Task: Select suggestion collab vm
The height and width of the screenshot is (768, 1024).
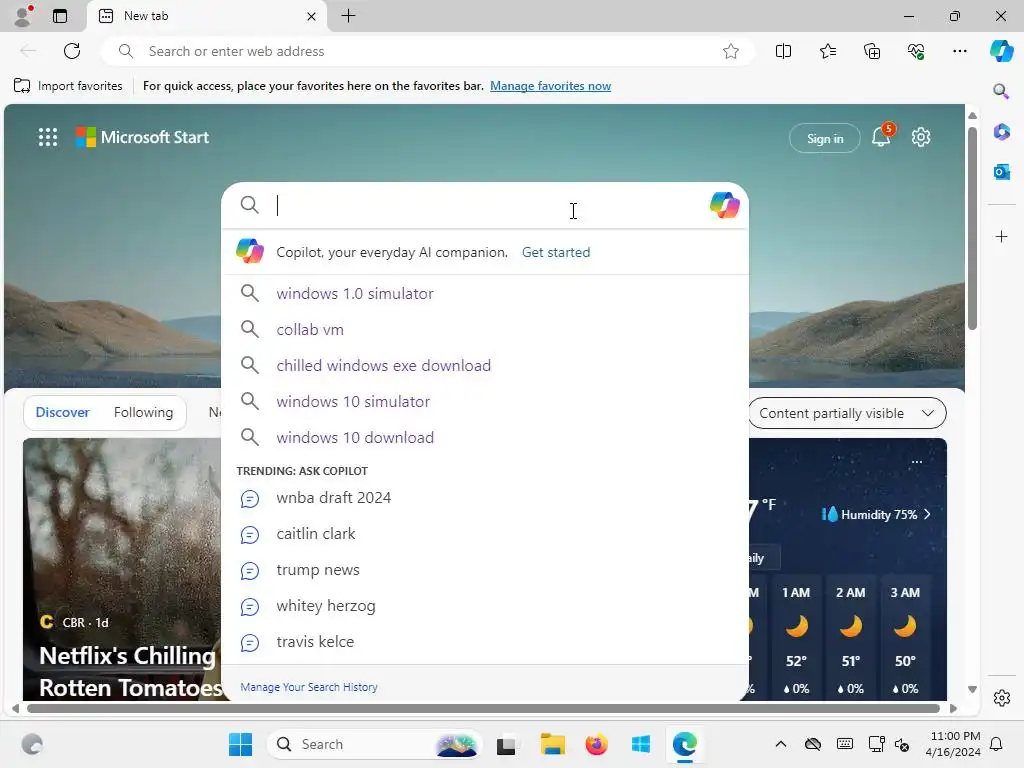Action: (485, 329)
